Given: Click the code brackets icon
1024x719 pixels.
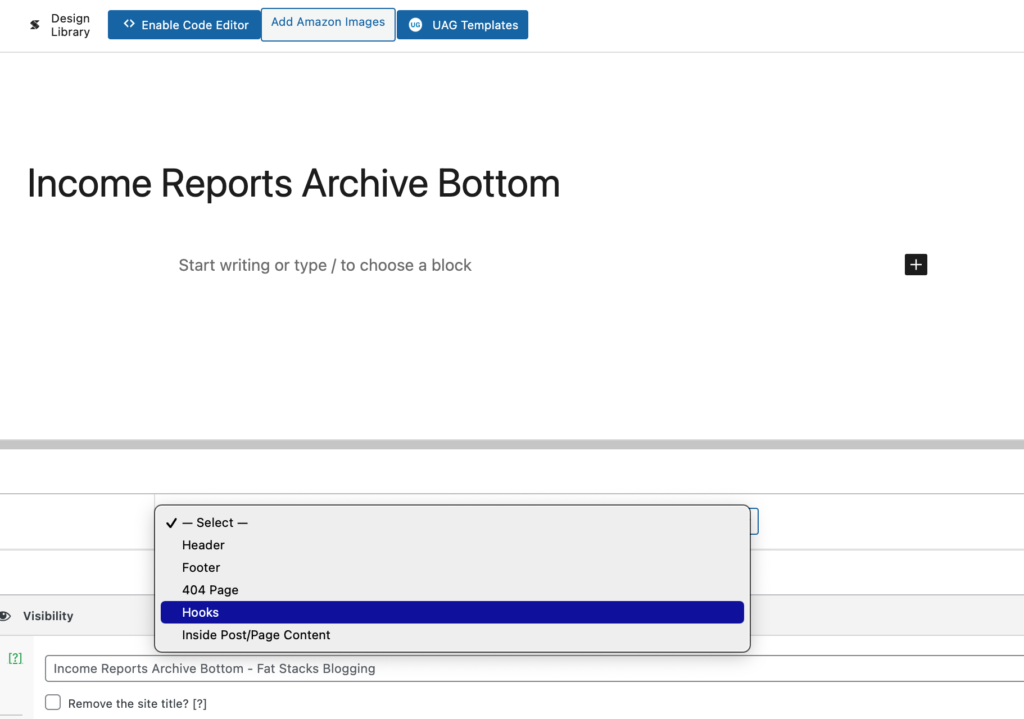Looking at the screenshot, I should [129, 24].
